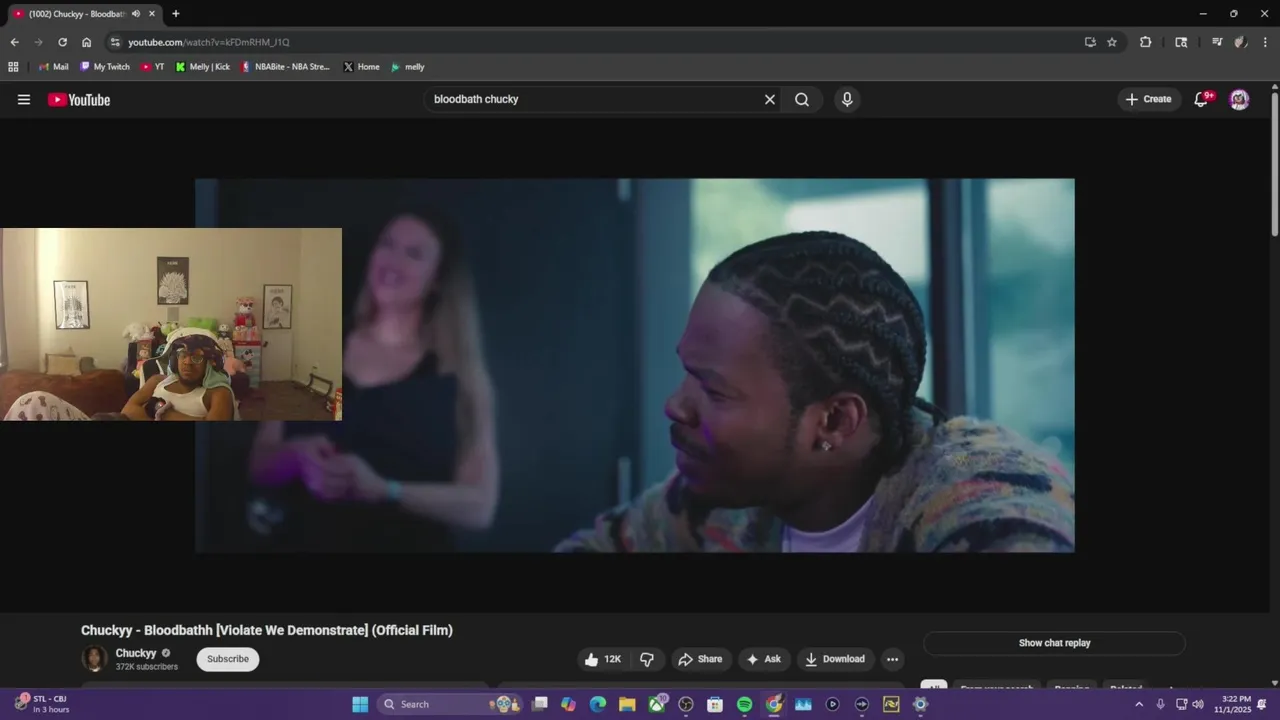The image size is (1280, 720).
Task: Open X Home bookmark
Action: point(361,67)
